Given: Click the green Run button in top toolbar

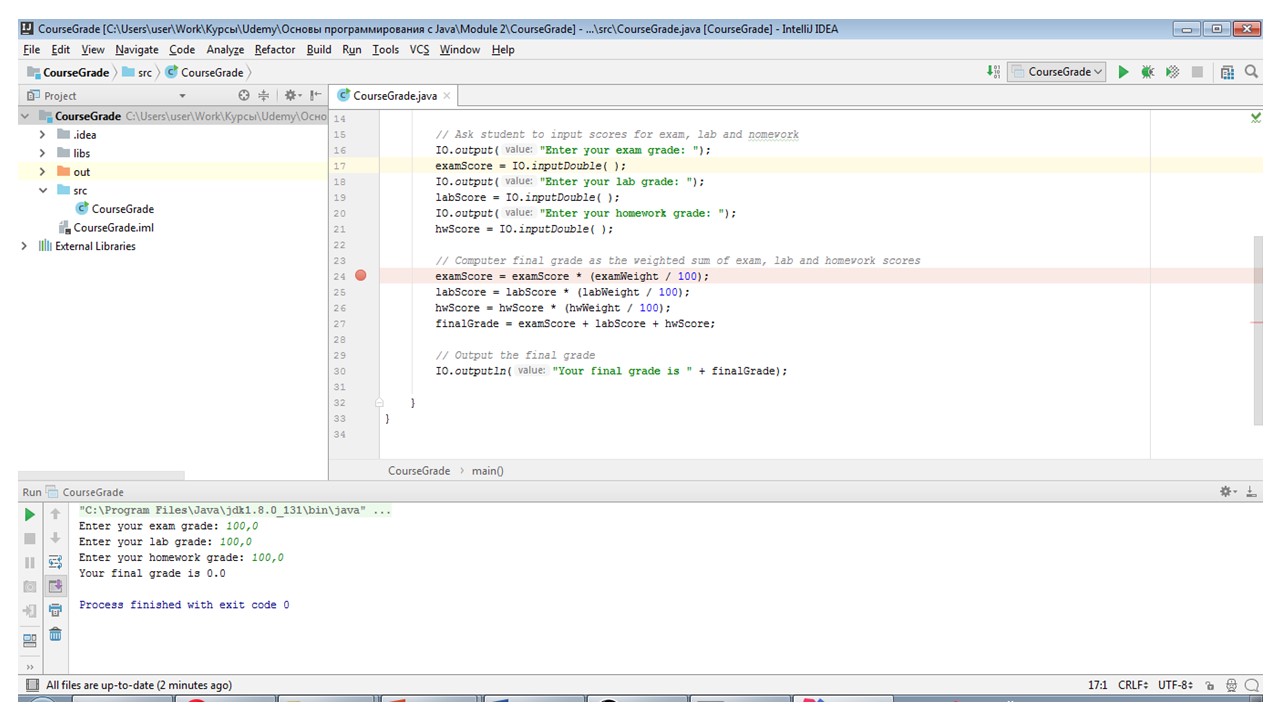Looking at the screenshot, I should (1123, 72).
